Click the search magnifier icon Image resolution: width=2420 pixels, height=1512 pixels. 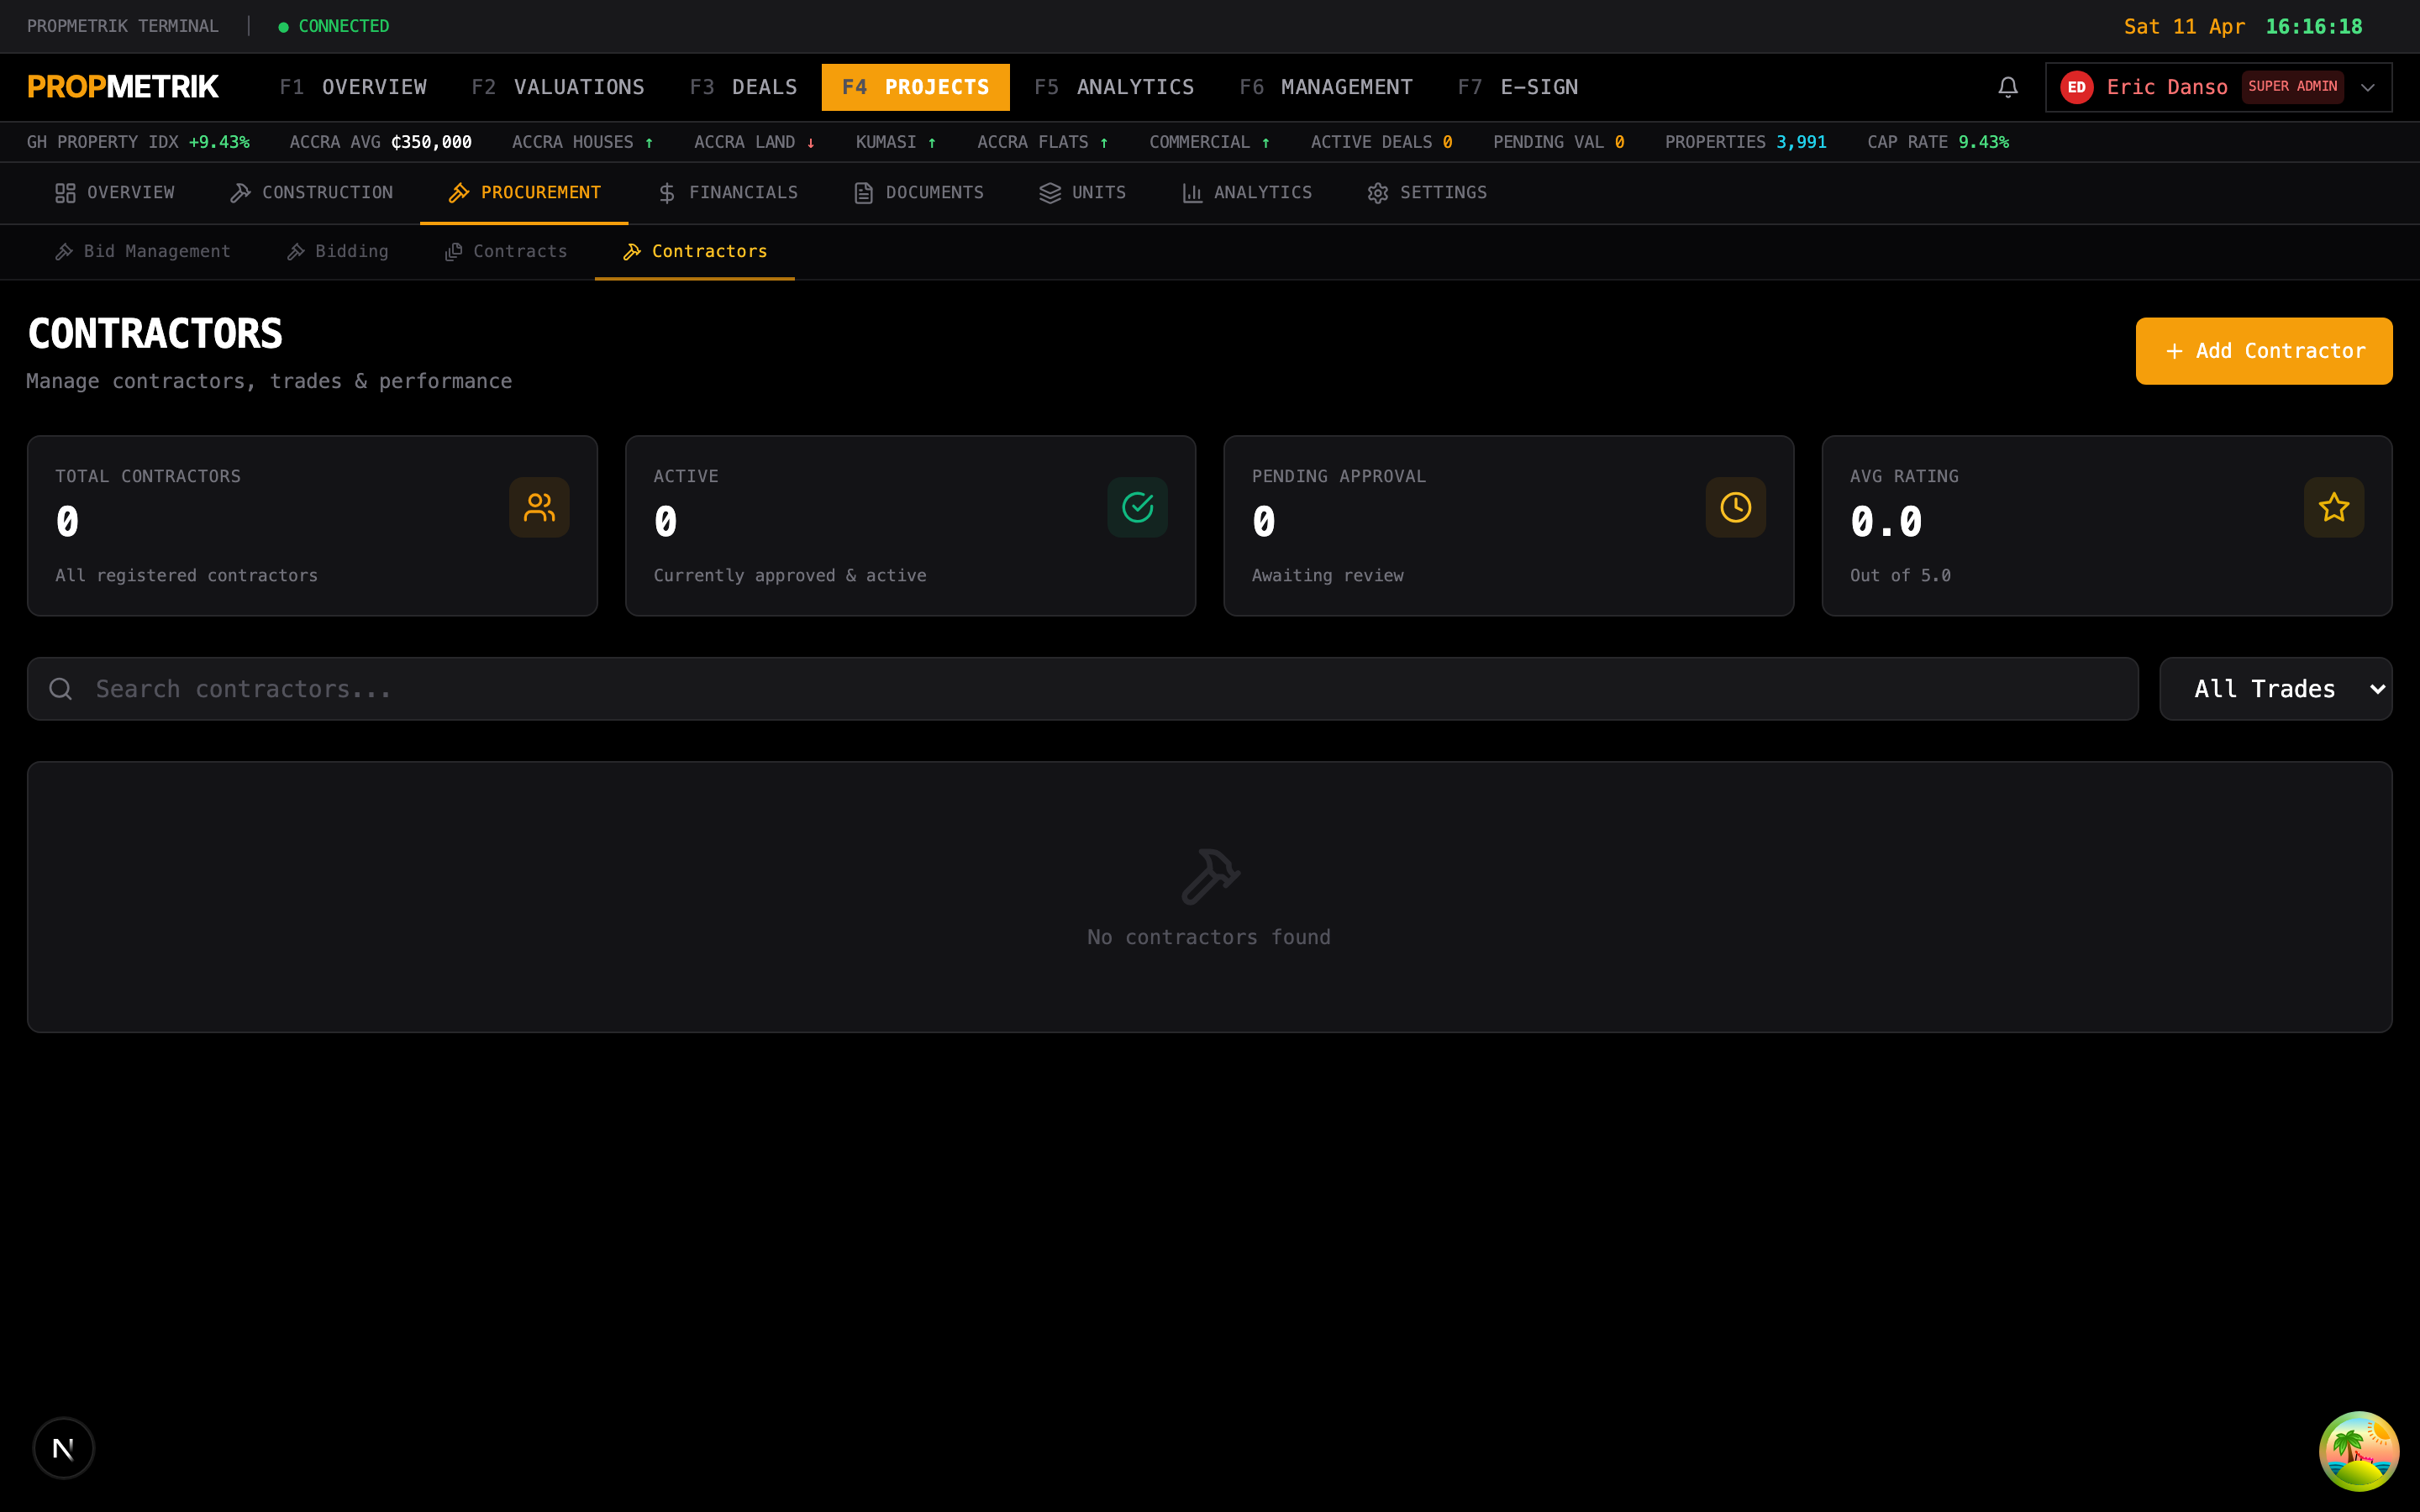pyautogui.click(x=61, y=689)
